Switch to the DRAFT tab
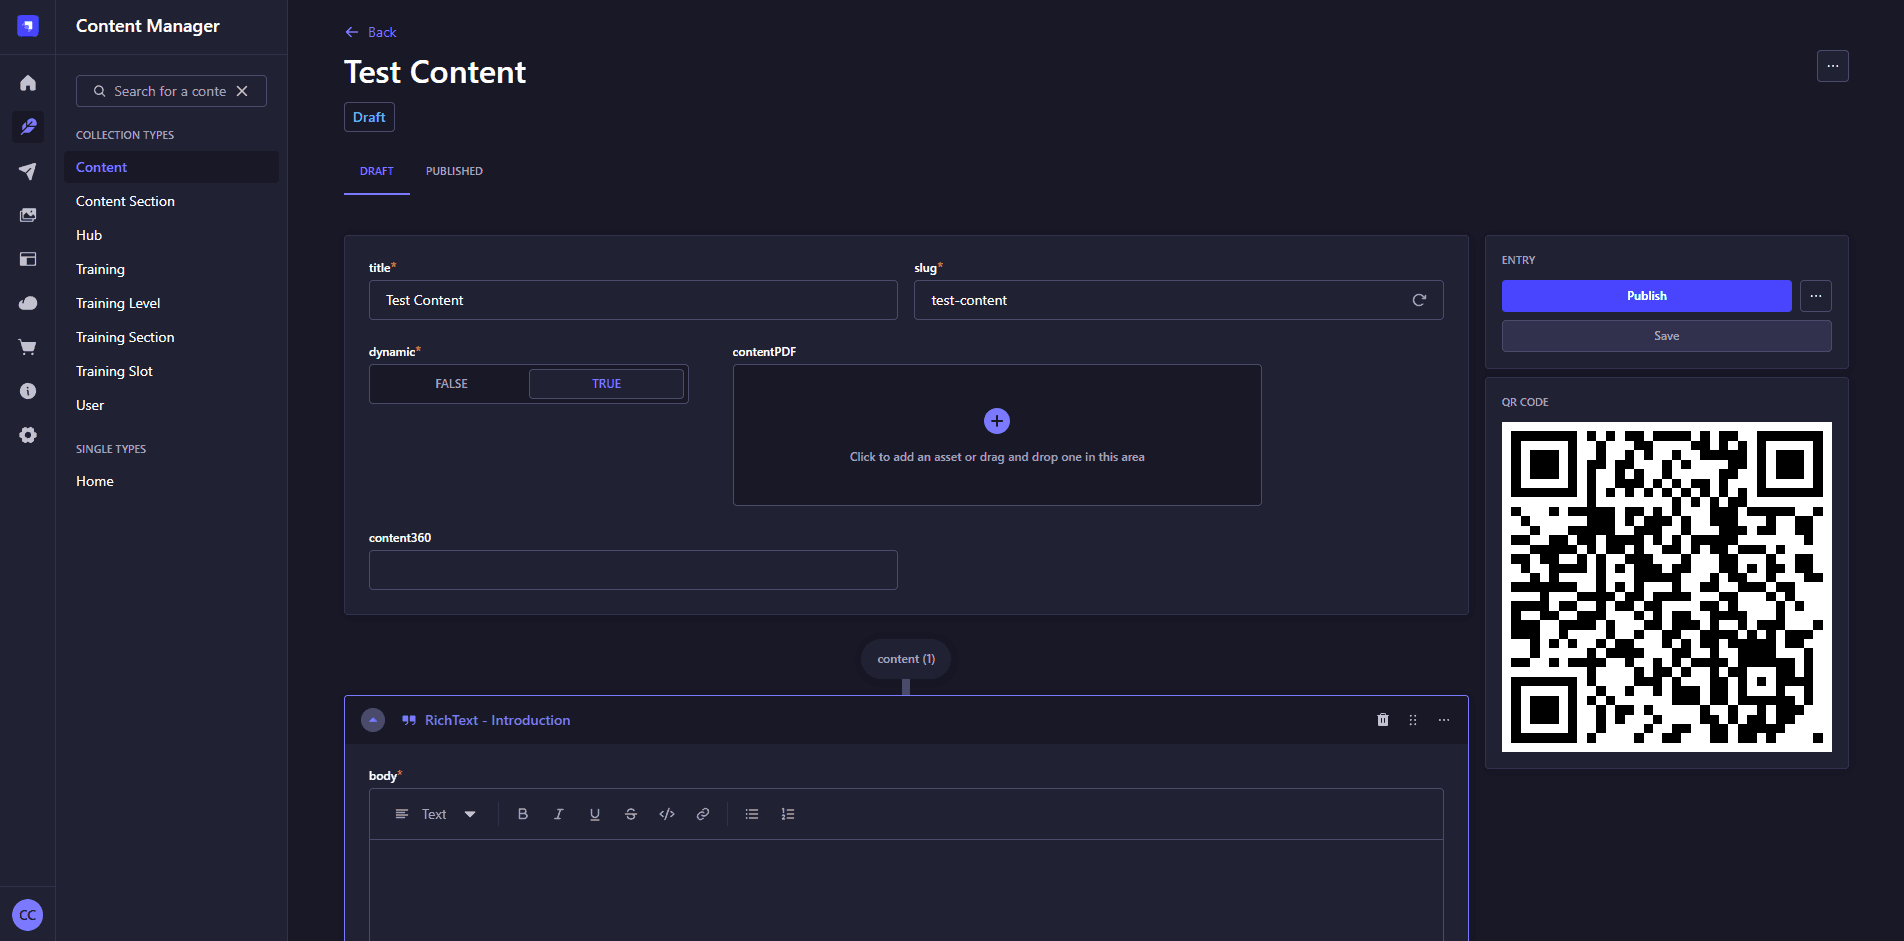The height and width of the screenshot is (941, 1904). (x=377, y=171)
